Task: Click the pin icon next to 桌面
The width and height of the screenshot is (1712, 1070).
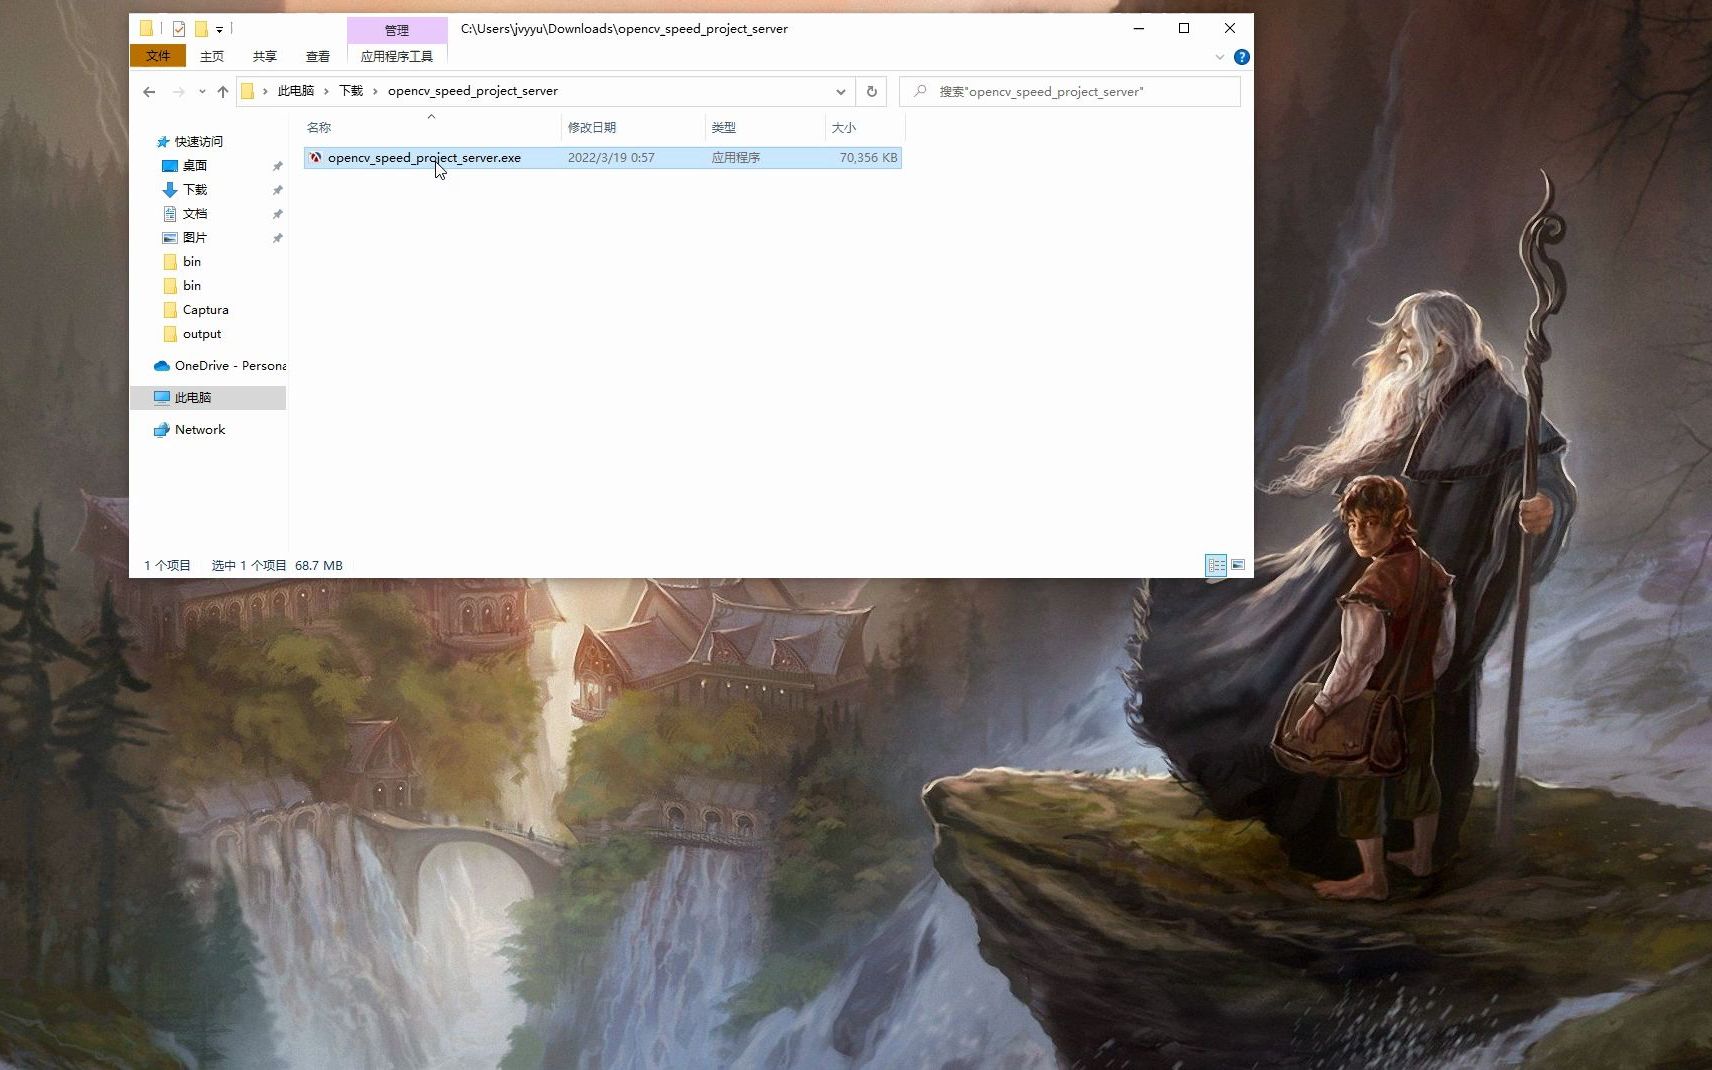Action: click(277, 166)
